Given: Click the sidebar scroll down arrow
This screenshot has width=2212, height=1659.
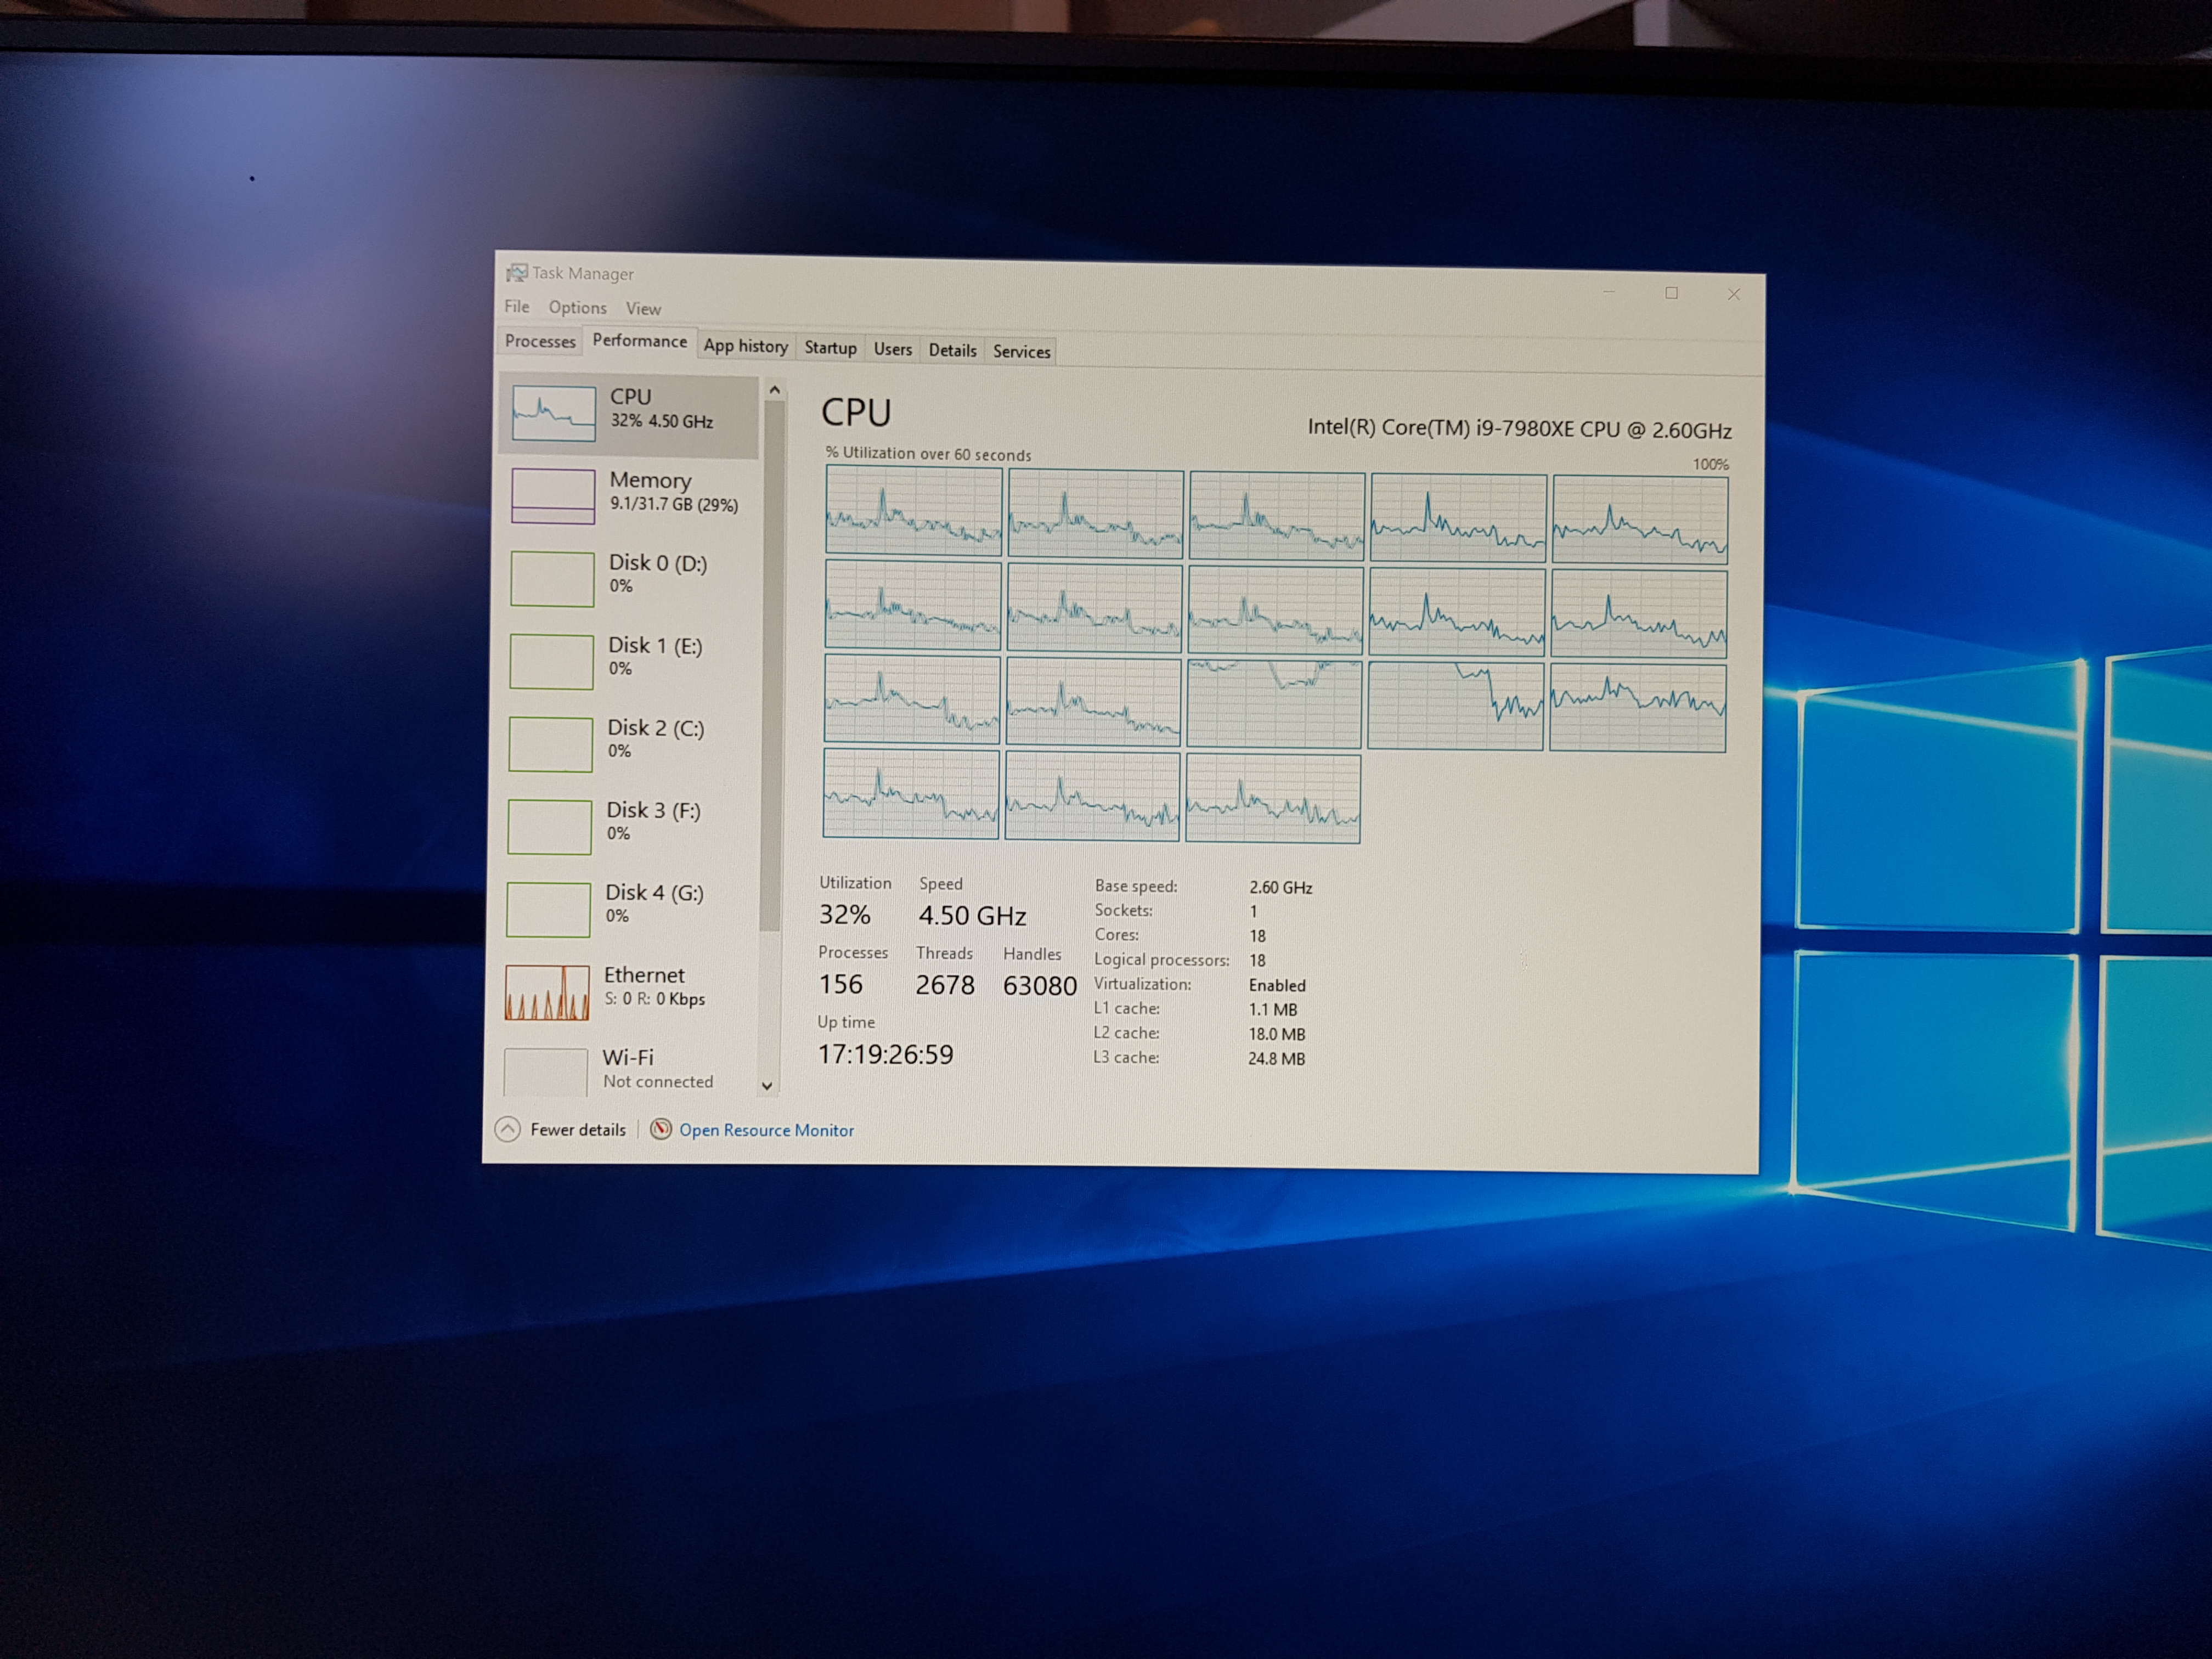Looking at the screenshot, I should 767,1085.
